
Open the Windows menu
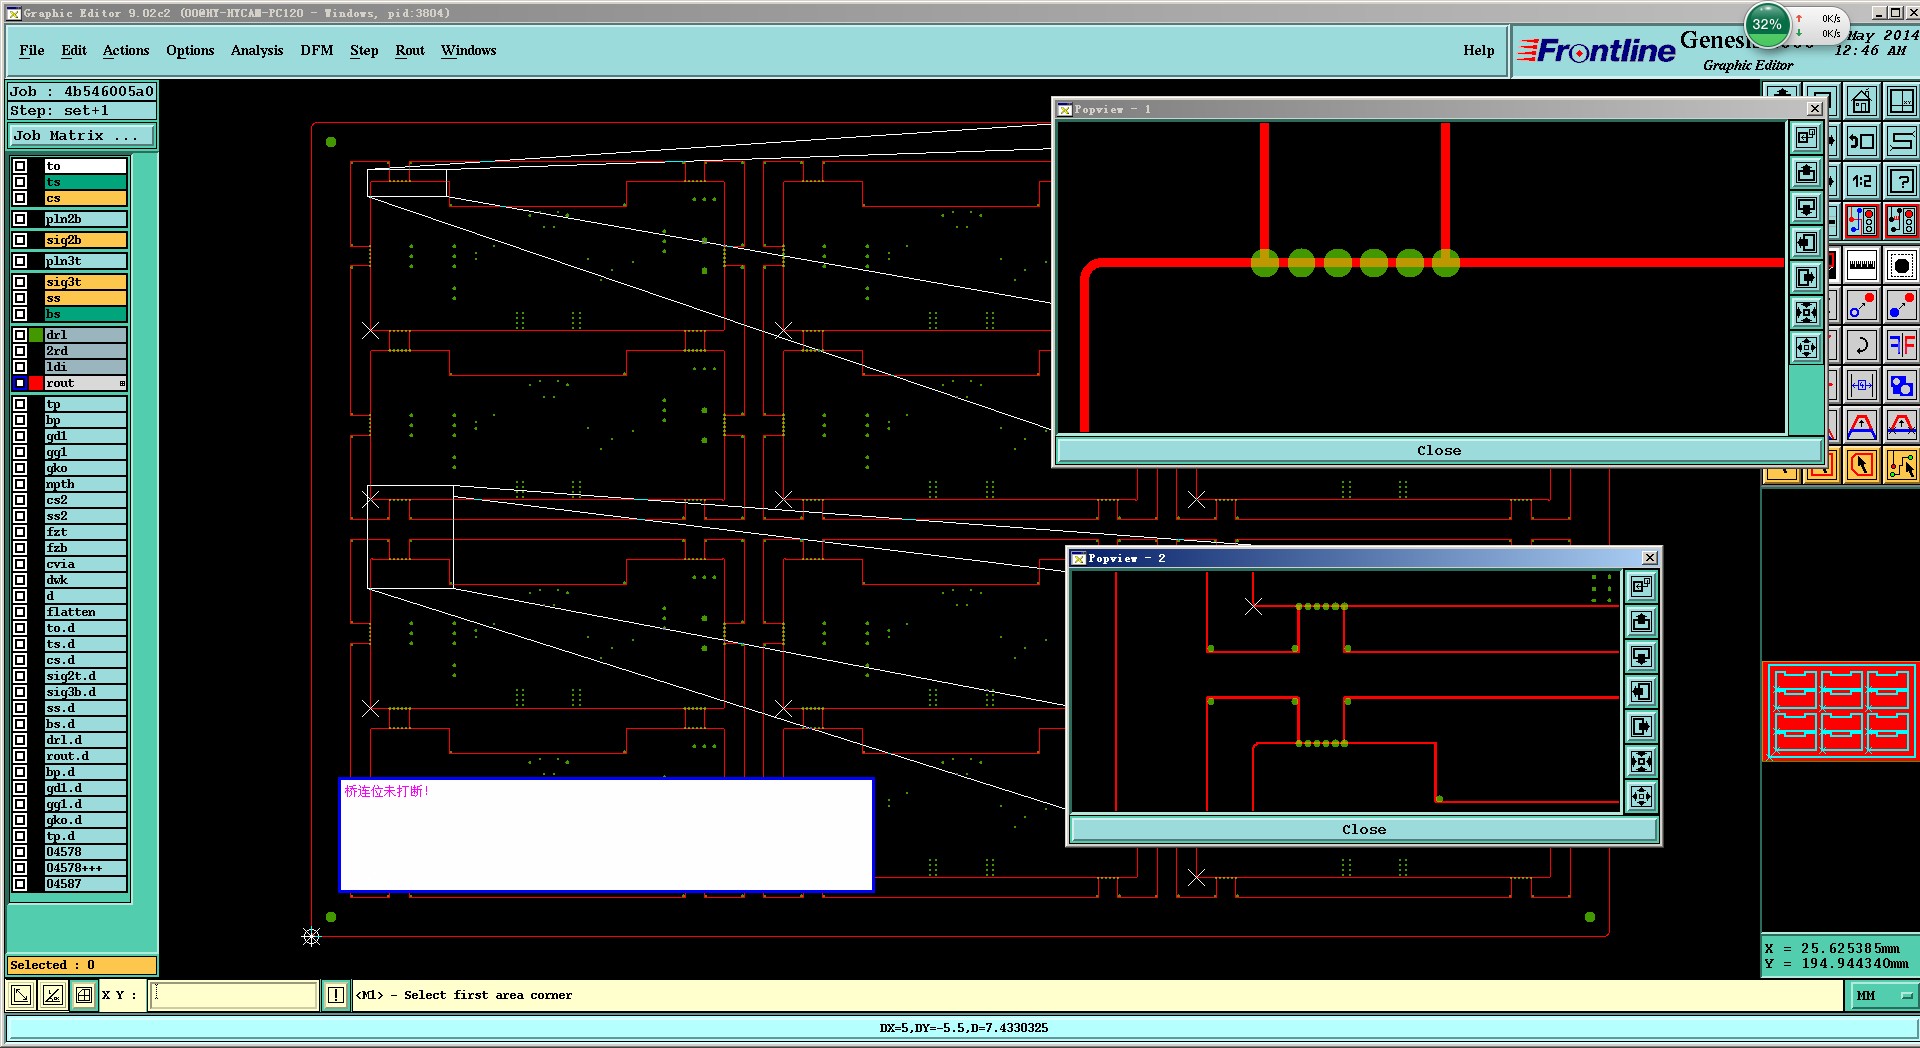click(469, 50)
